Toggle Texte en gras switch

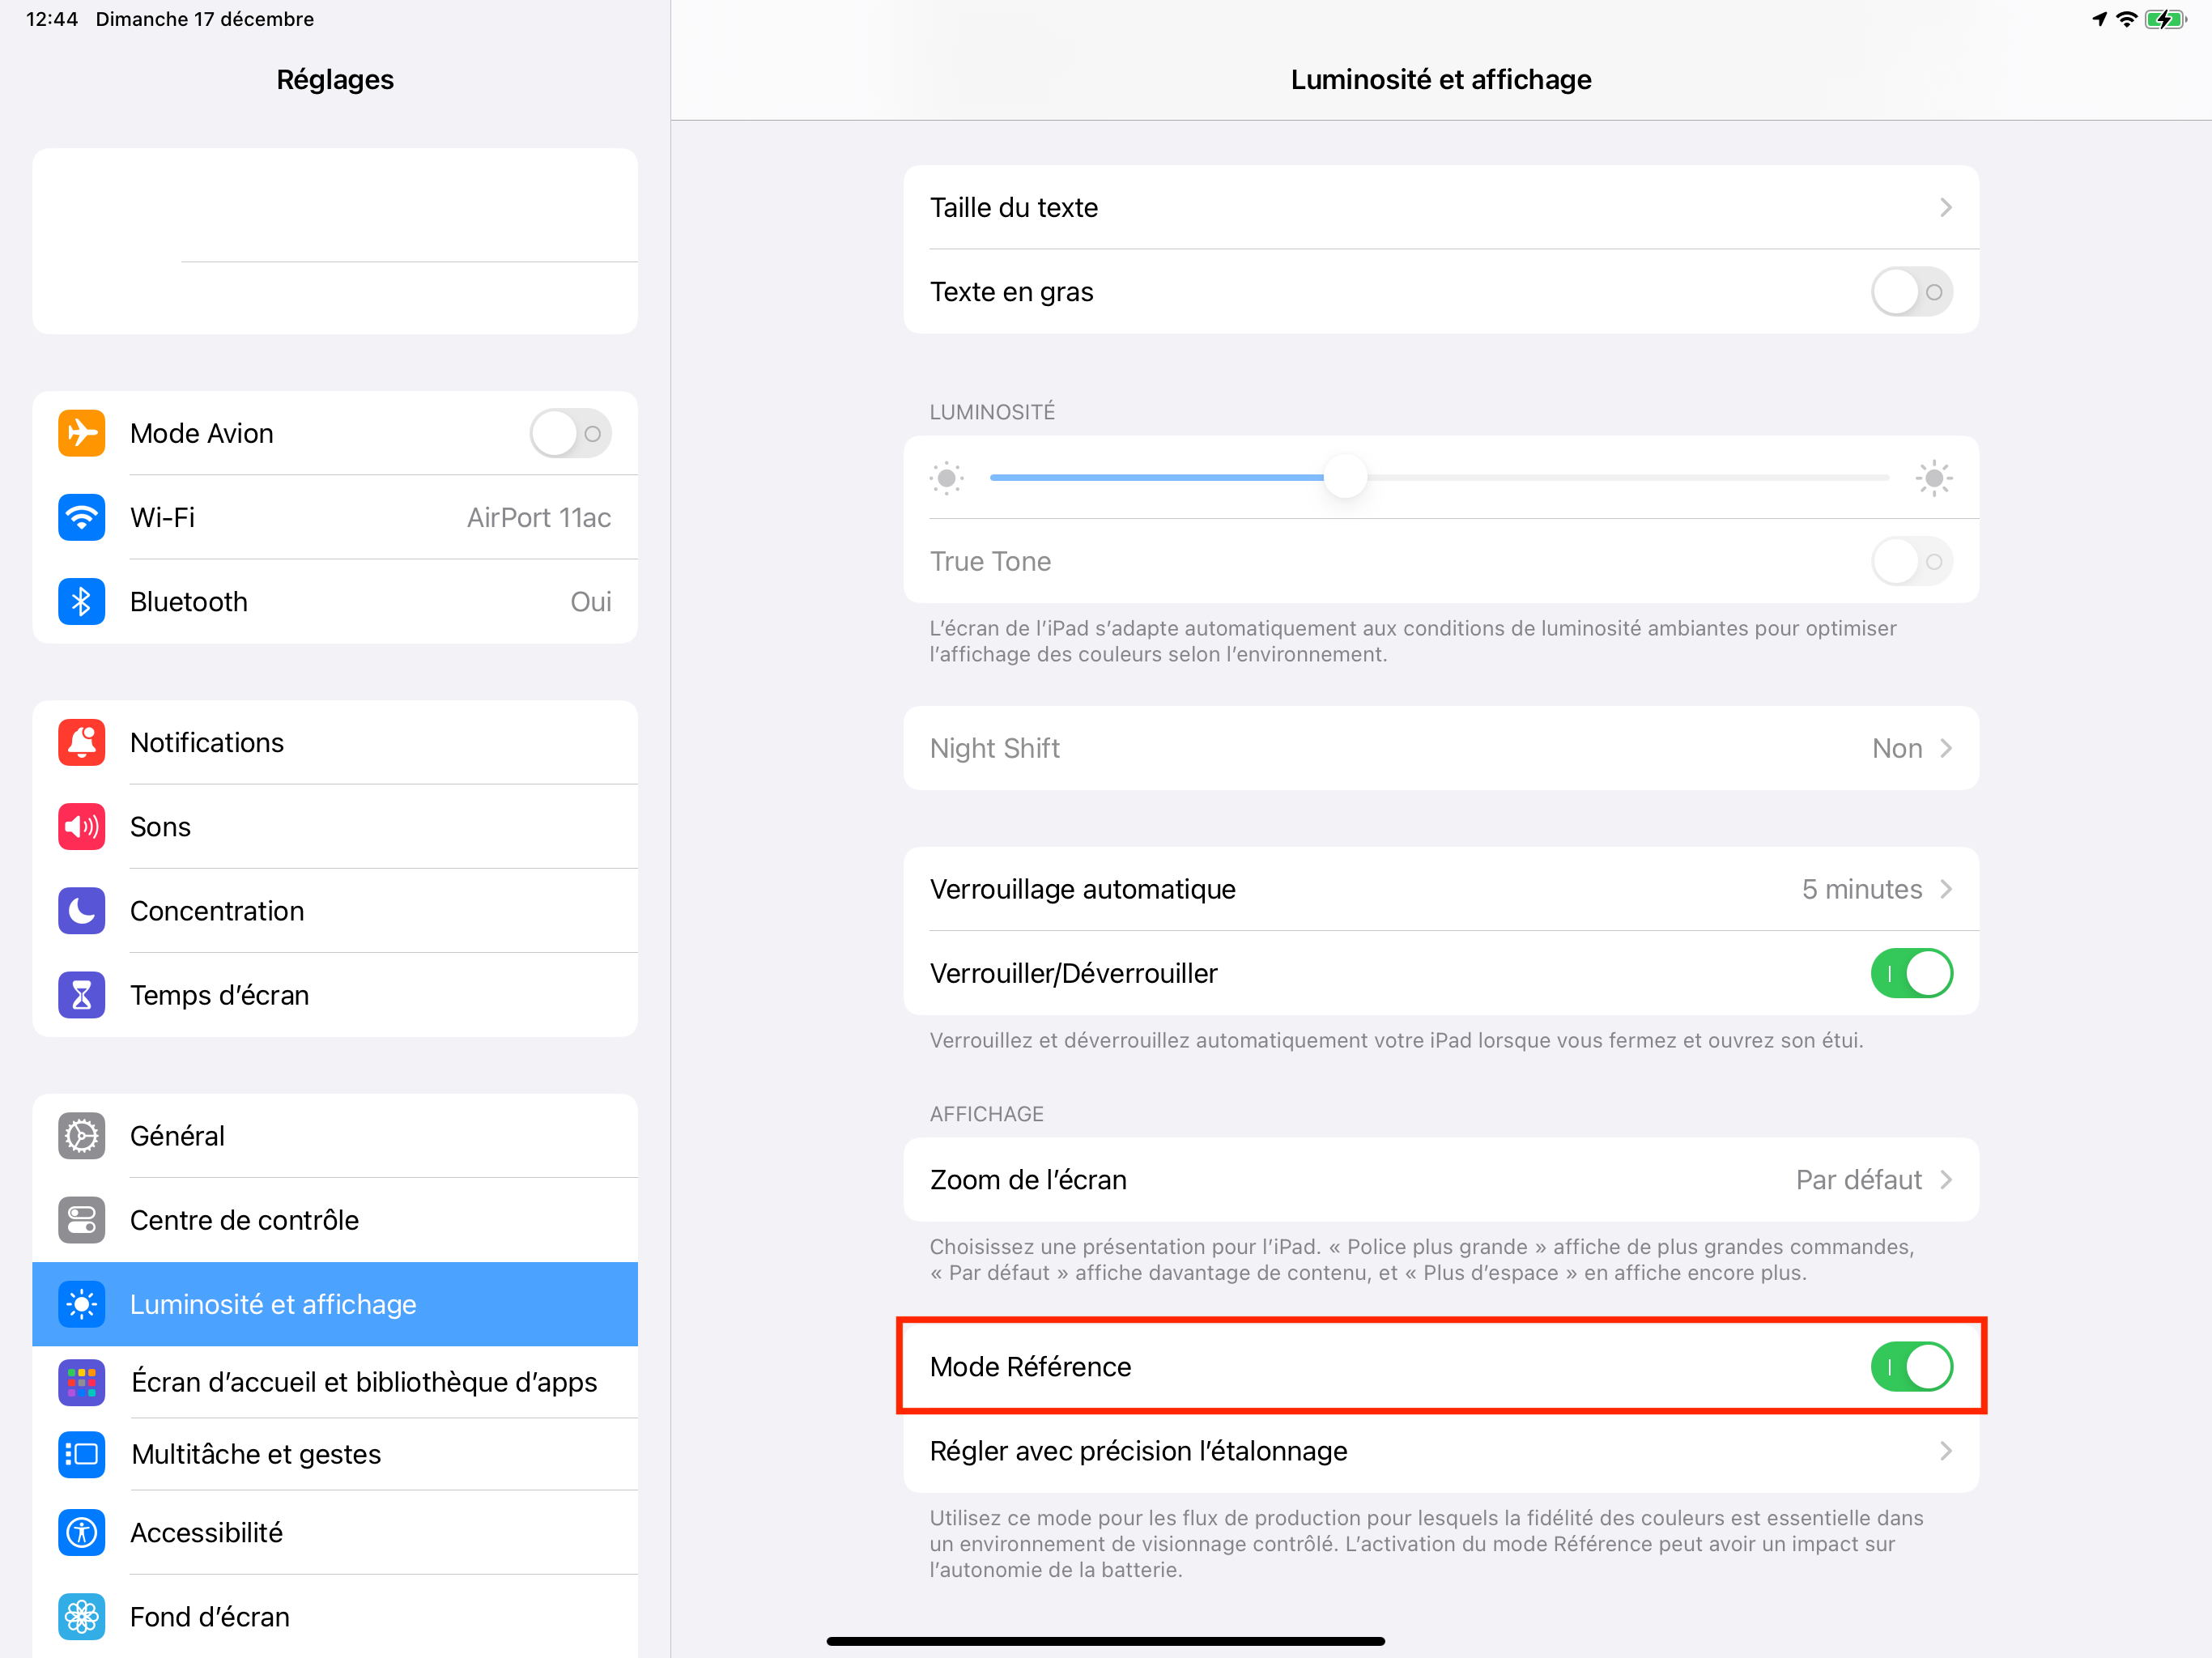(x=1911, y=292)
